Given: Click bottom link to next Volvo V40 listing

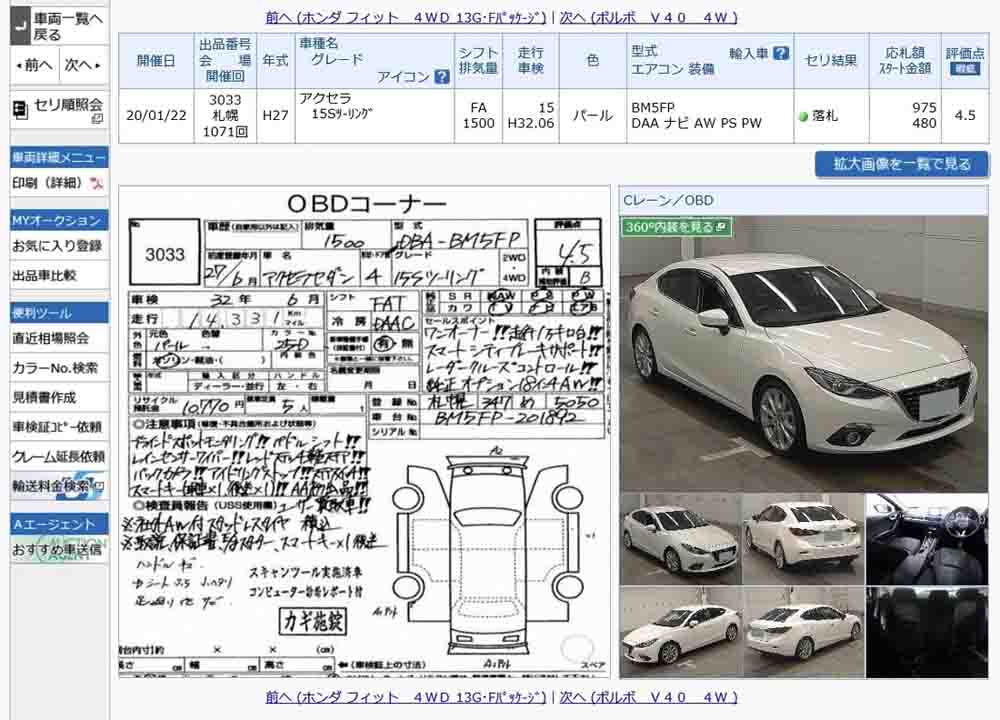Looking at the screenshot, I should click(649, 698).
